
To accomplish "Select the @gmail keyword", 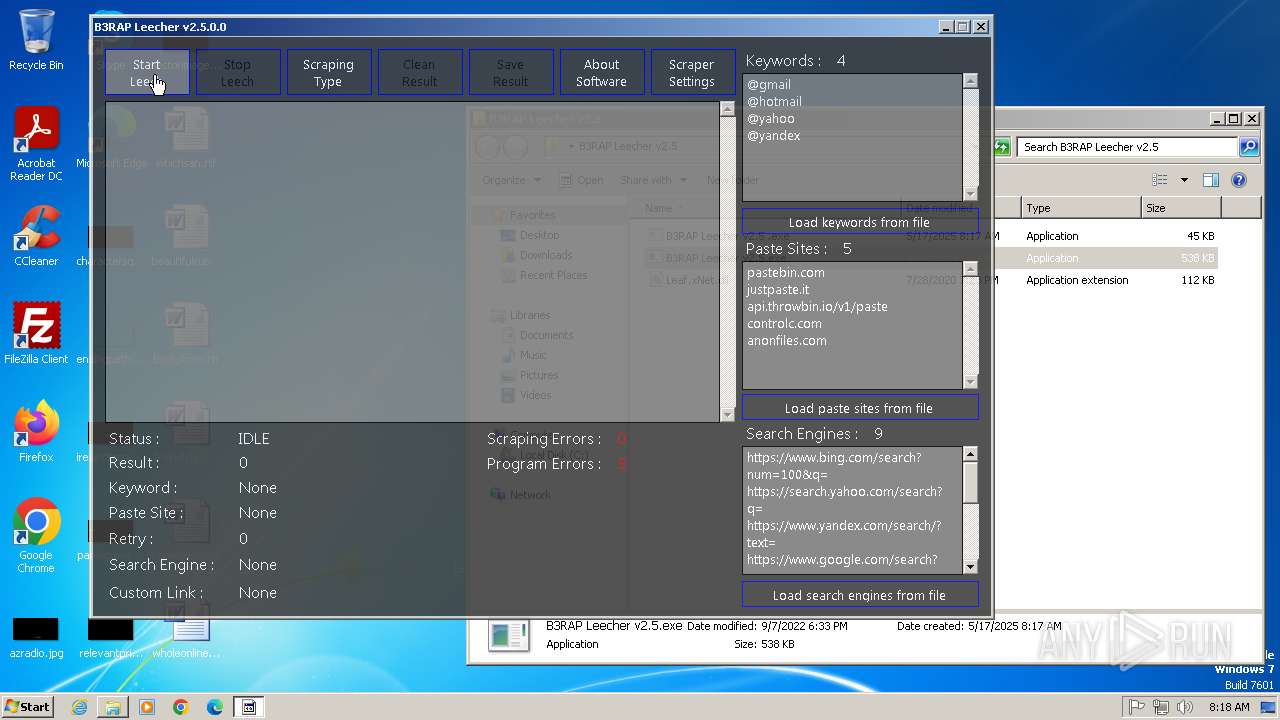I will coord(769,85).
